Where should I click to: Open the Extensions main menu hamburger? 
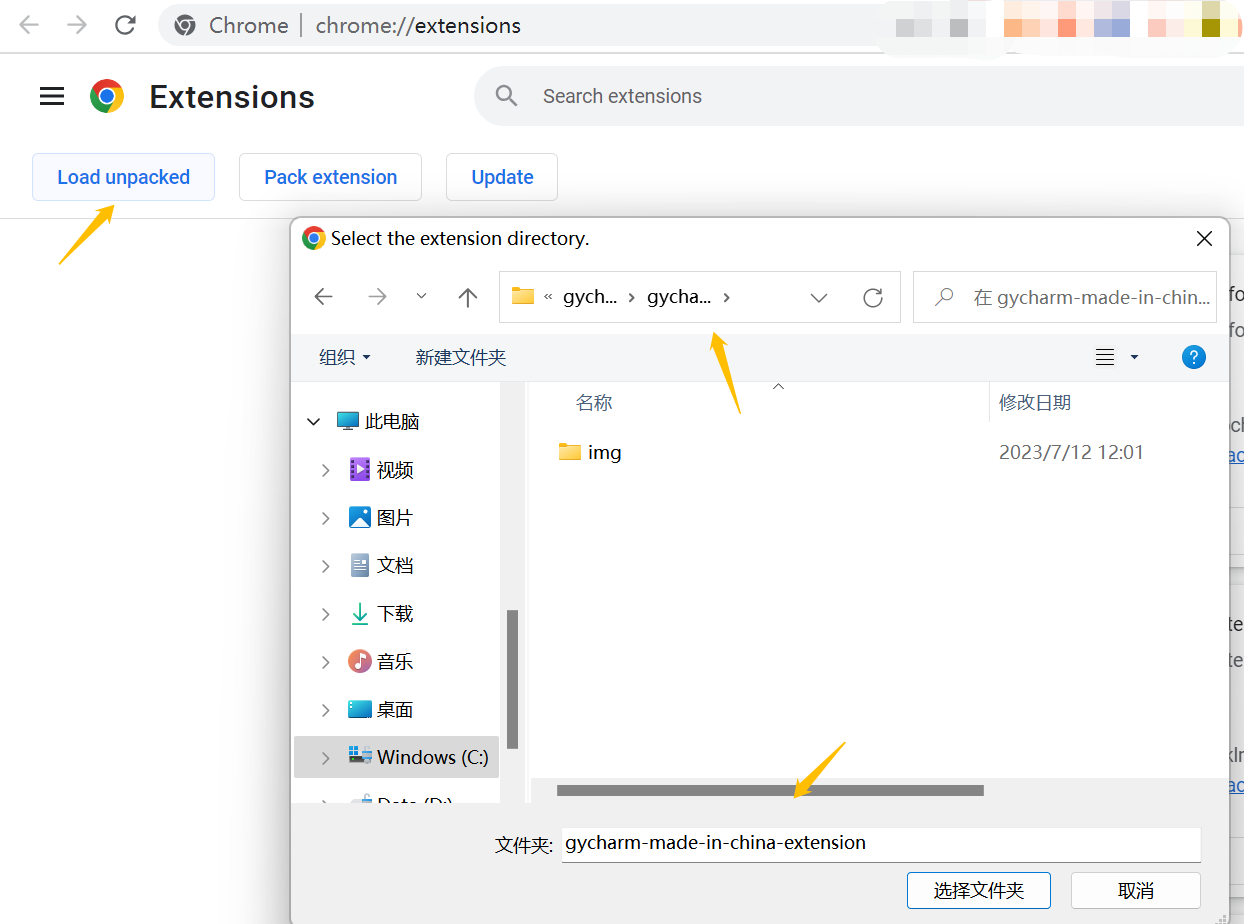pyautogui.click(x=52, y=96)
